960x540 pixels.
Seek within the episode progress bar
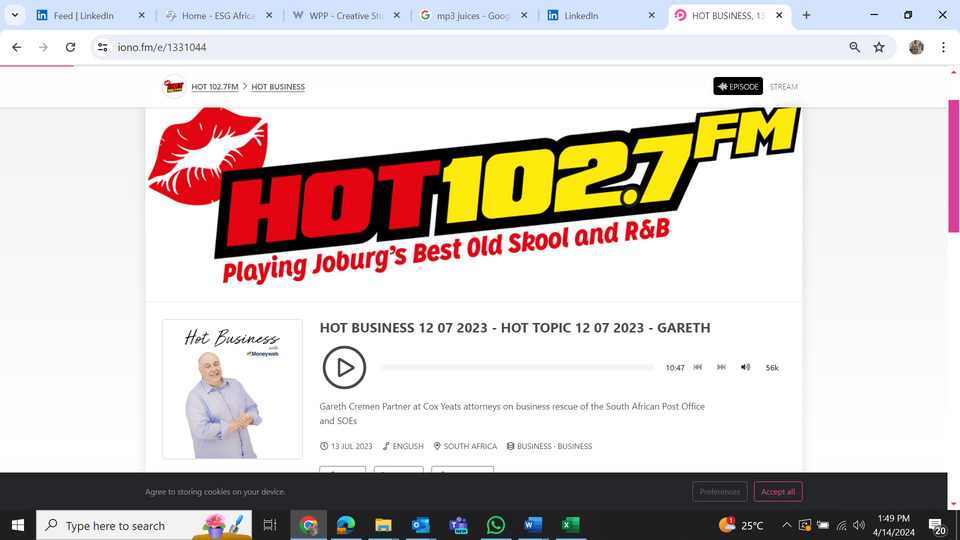point(517,367)
